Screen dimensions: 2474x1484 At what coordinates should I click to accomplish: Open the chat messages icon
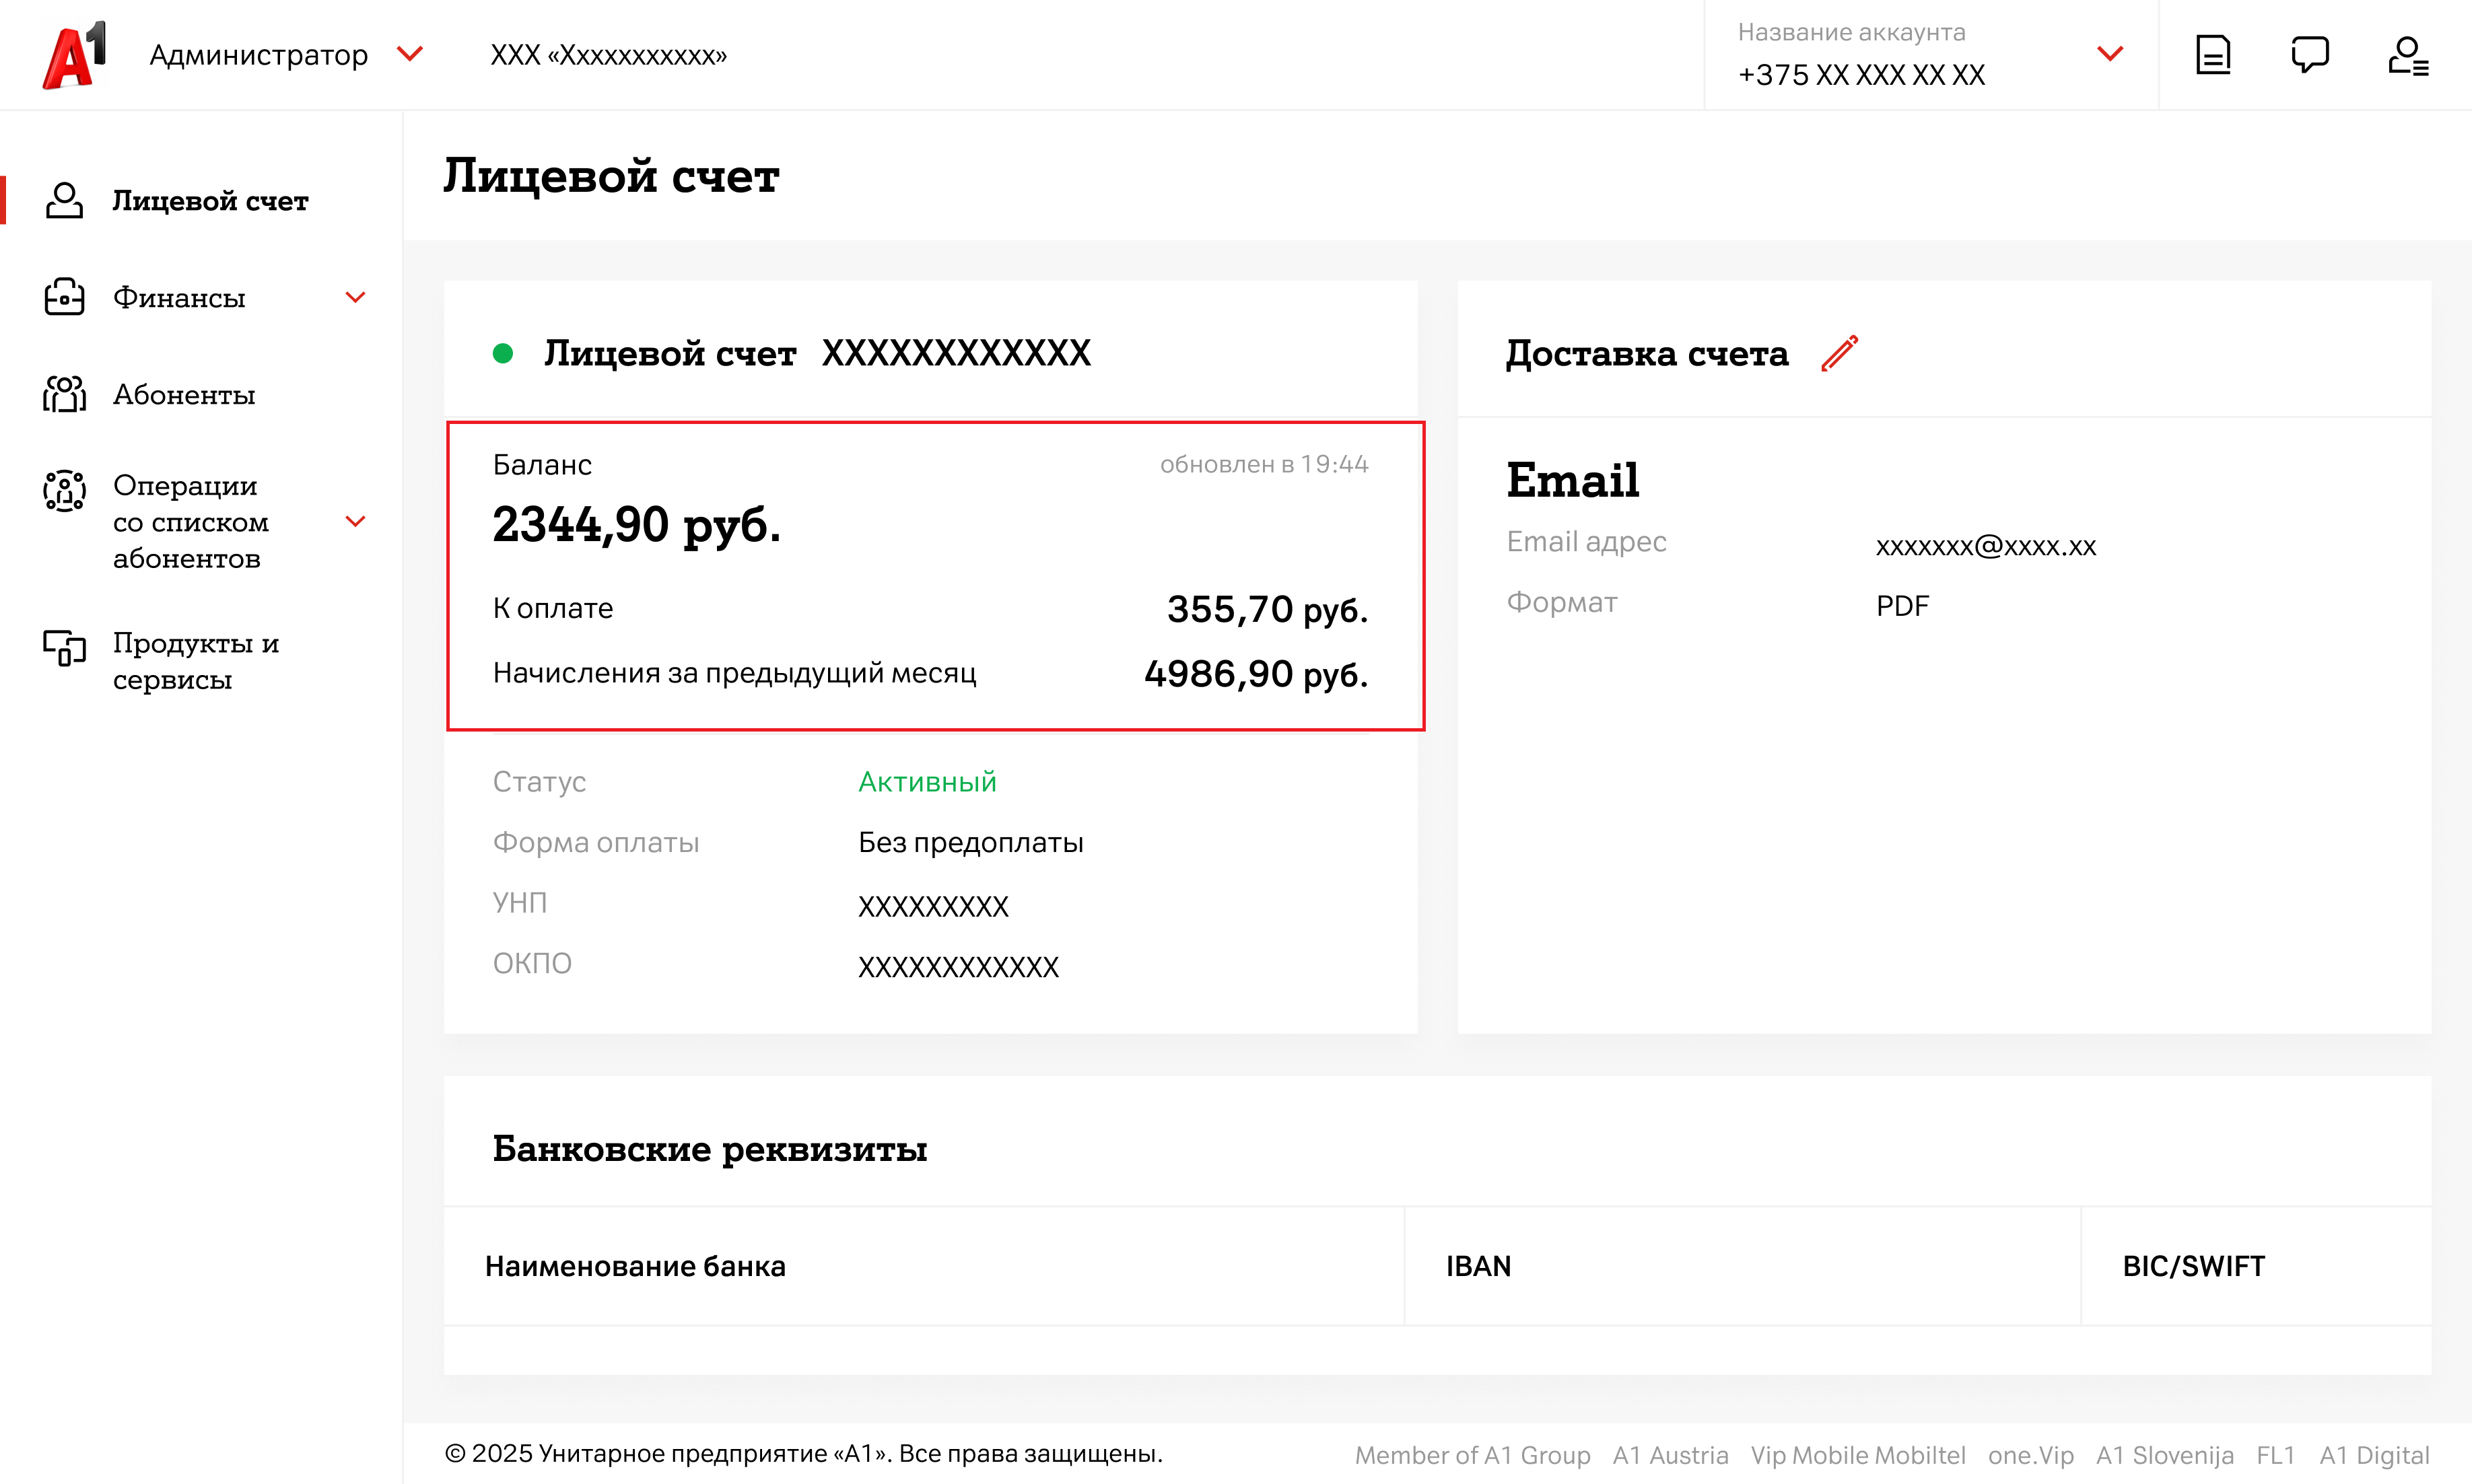(2310, 55)
